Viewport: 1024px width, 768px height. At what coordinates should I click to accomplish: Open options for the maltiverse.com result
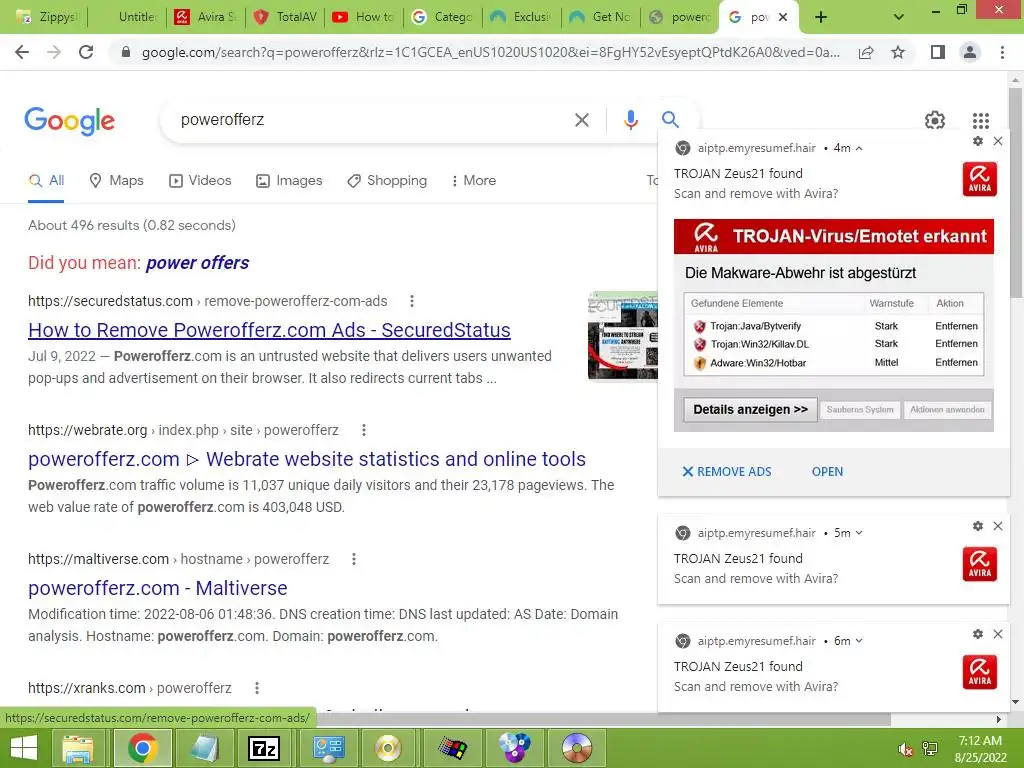pyautogui.click(x=354, y=559)
